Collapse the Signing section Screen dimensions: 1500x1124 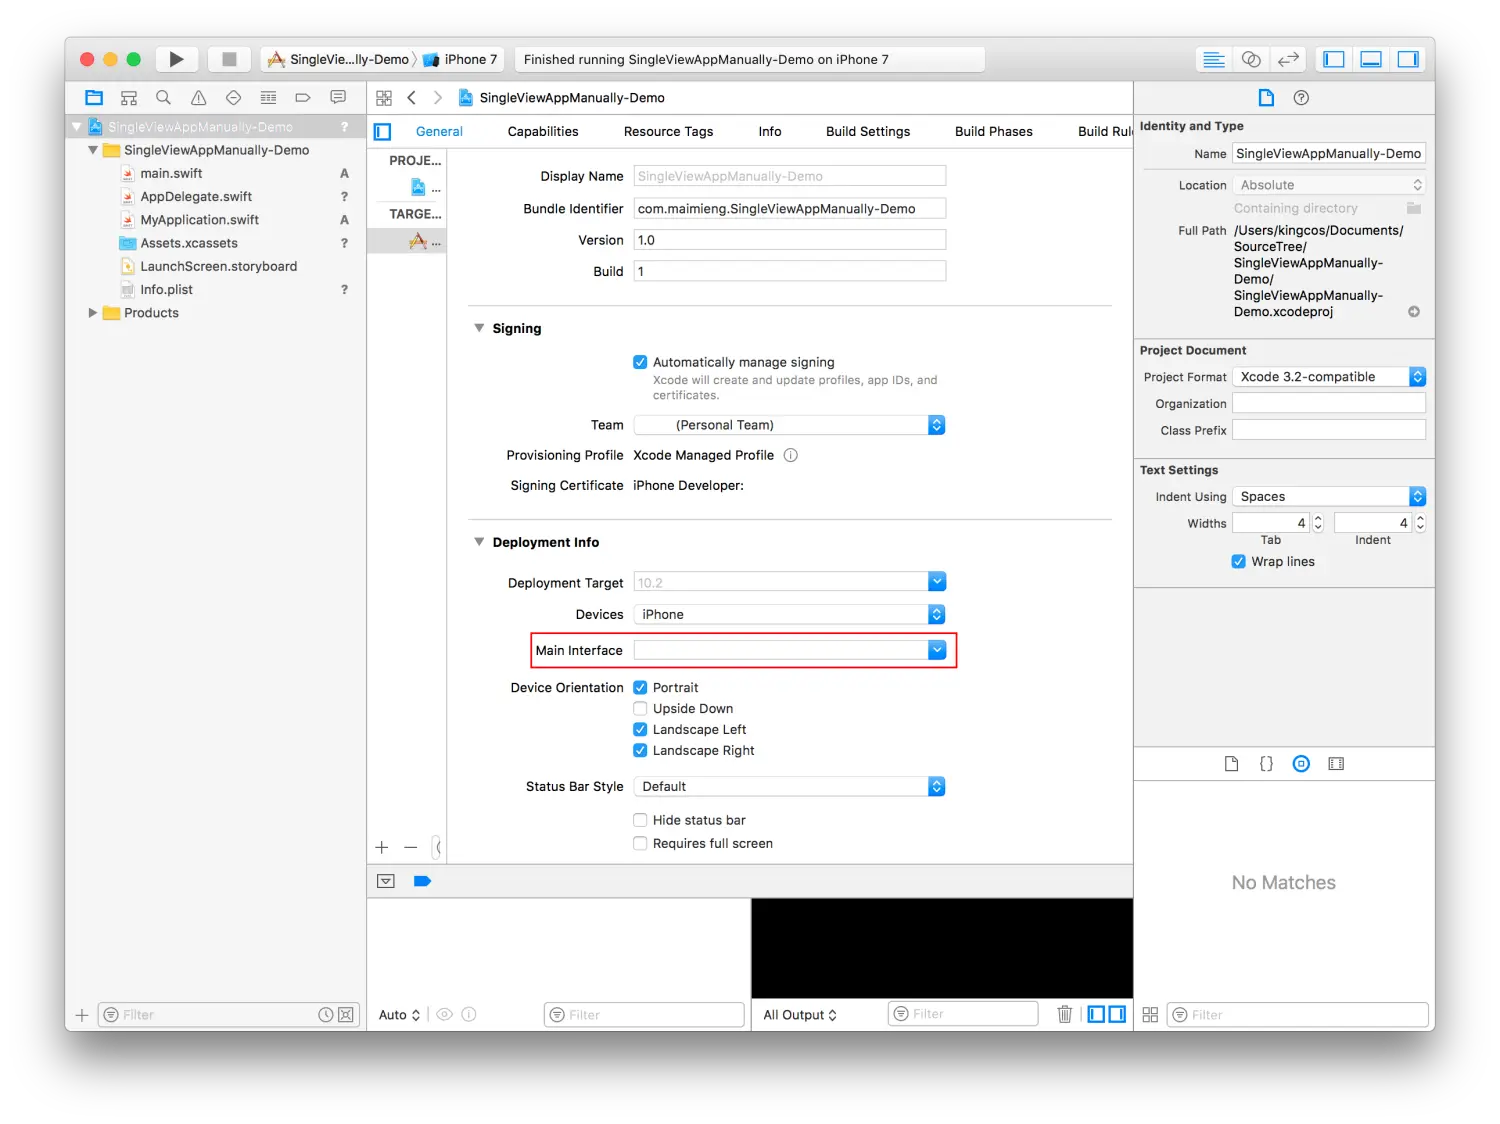479,328
